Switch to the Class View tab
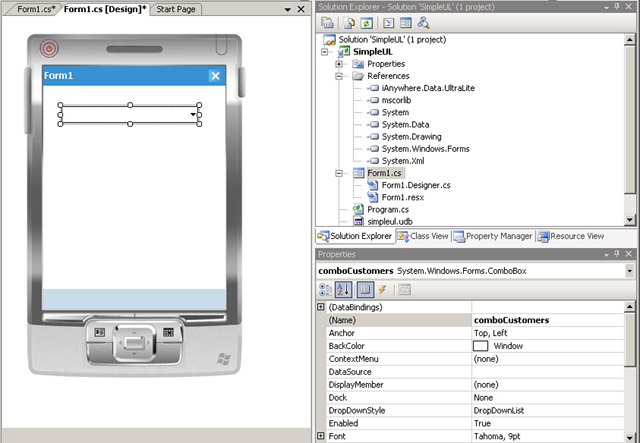This screenshot has height=443, width=640. coord(423,236)
